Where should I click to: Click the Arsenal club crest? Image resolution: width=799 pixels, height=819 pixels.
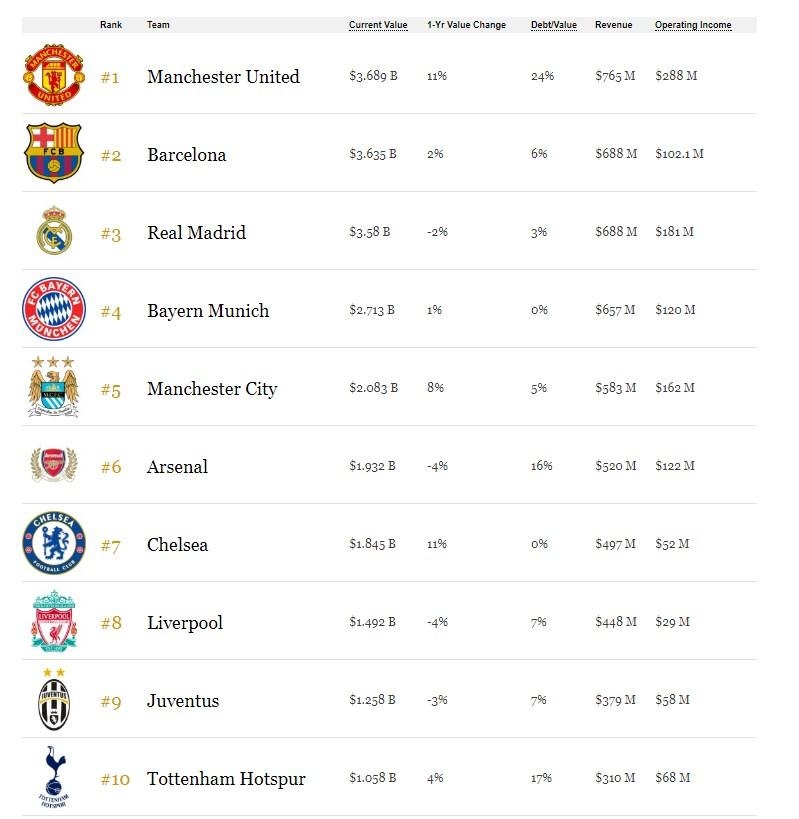coord(54,465)
